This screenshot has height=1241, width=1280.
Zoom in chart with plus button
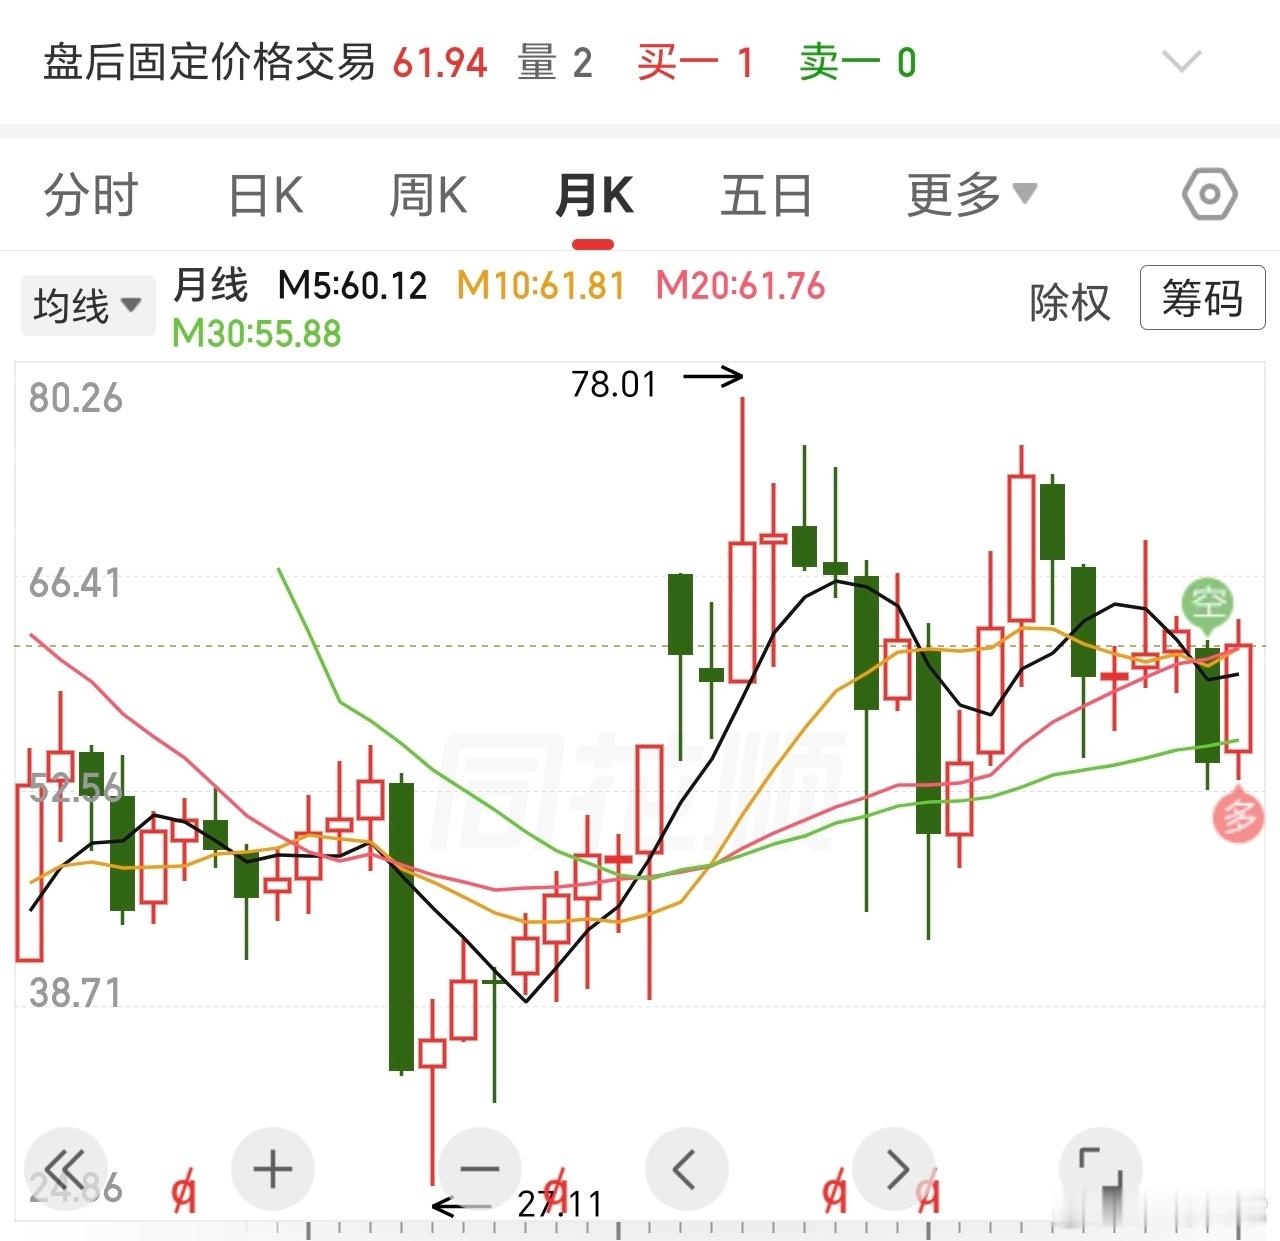(273, 1168)
